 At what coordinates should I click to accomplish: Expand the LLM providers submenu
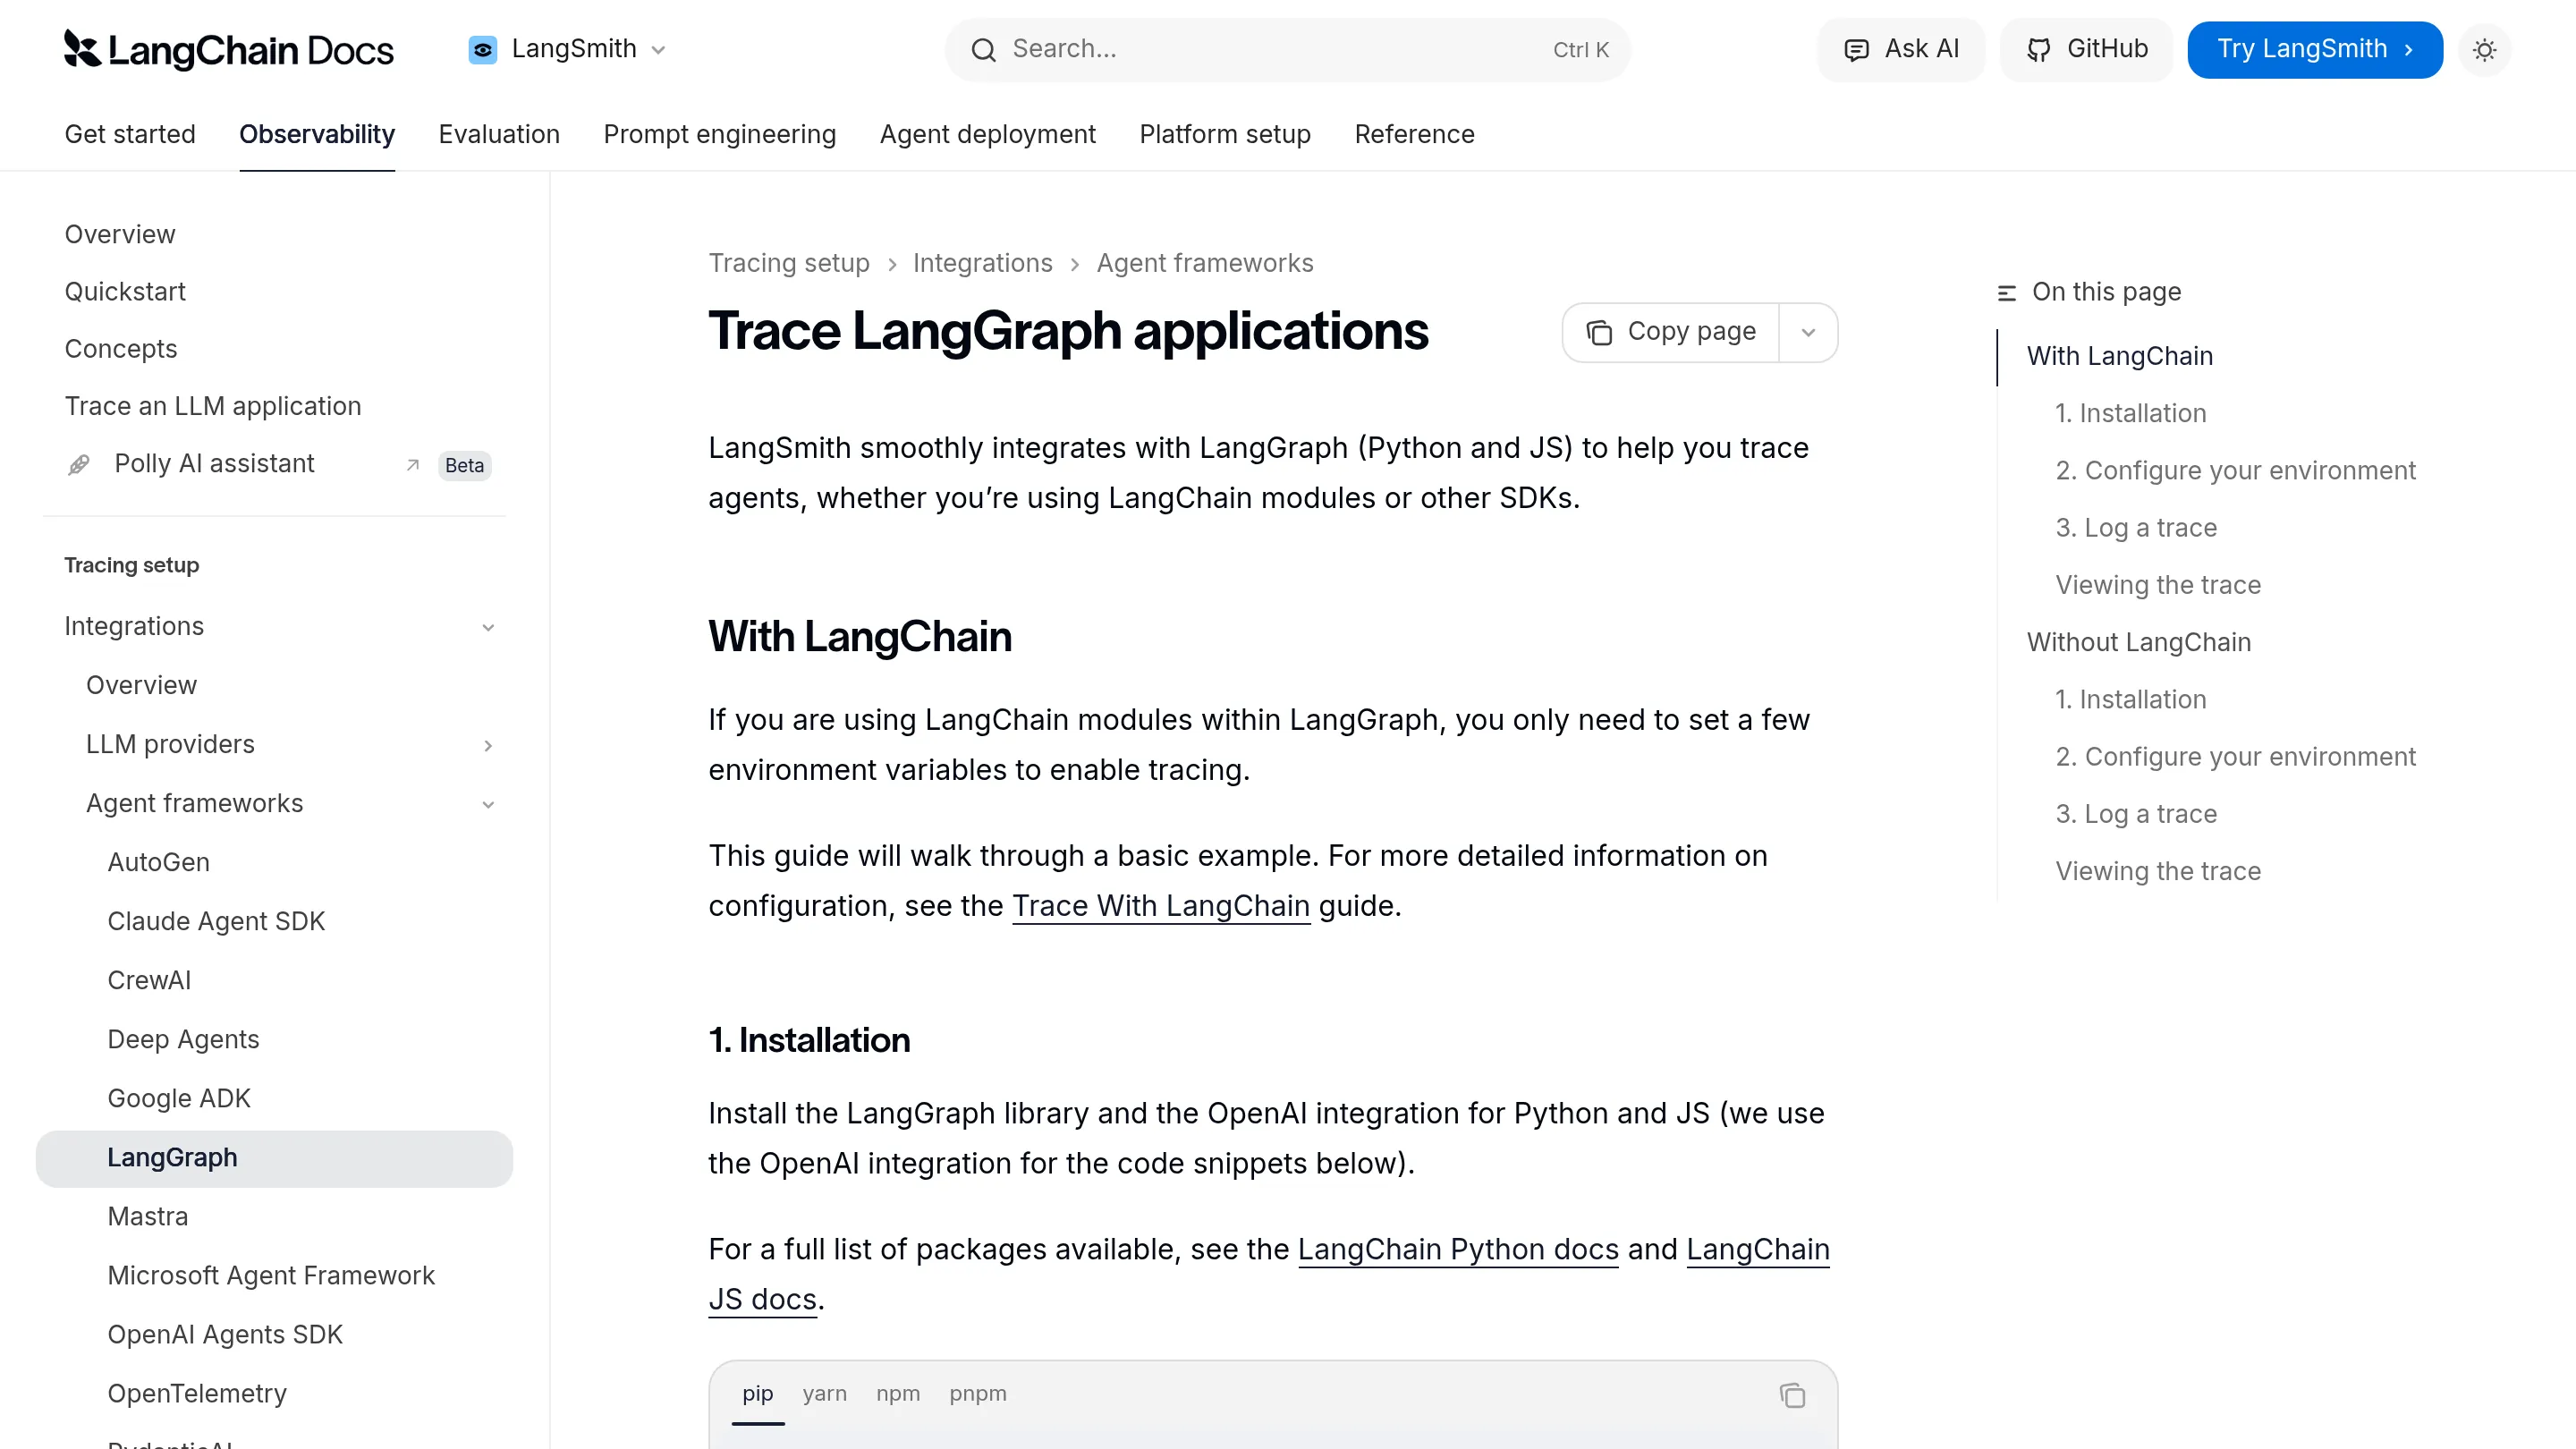point(489,745)
